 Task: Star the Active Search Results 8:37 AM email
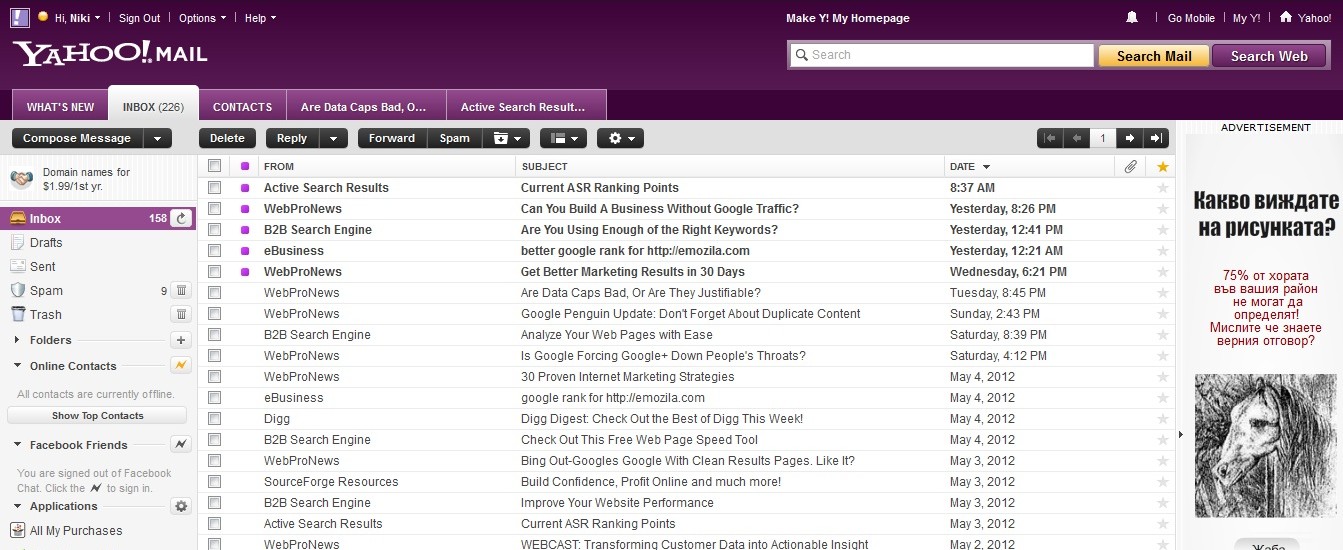tap(1162, 188)
